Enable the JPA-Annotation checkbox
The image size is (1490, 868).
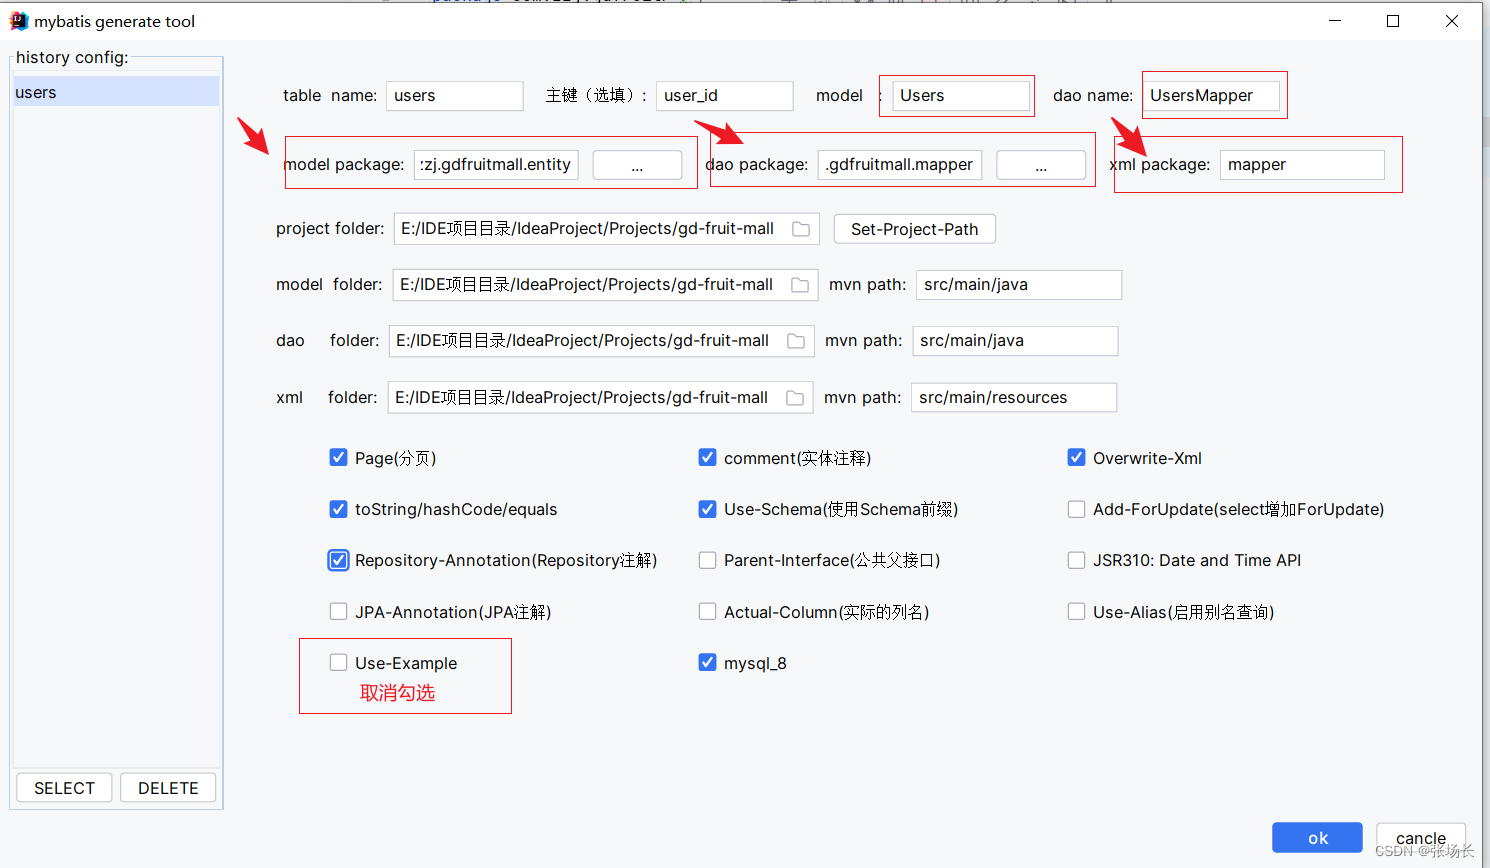pos(338,612)
